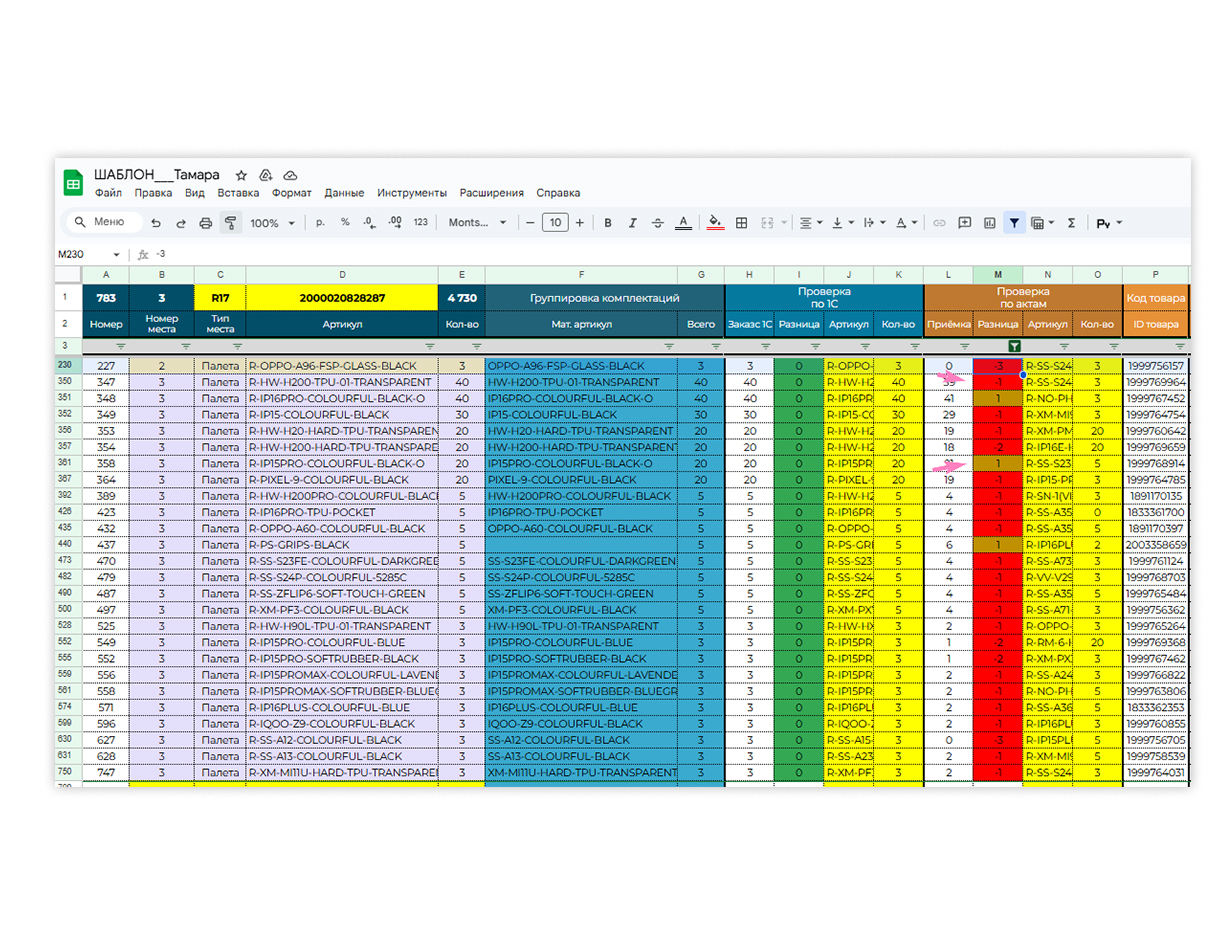Click the formula bar showing -3
This screenshot has width=1219, height=945.
(670, 255)
